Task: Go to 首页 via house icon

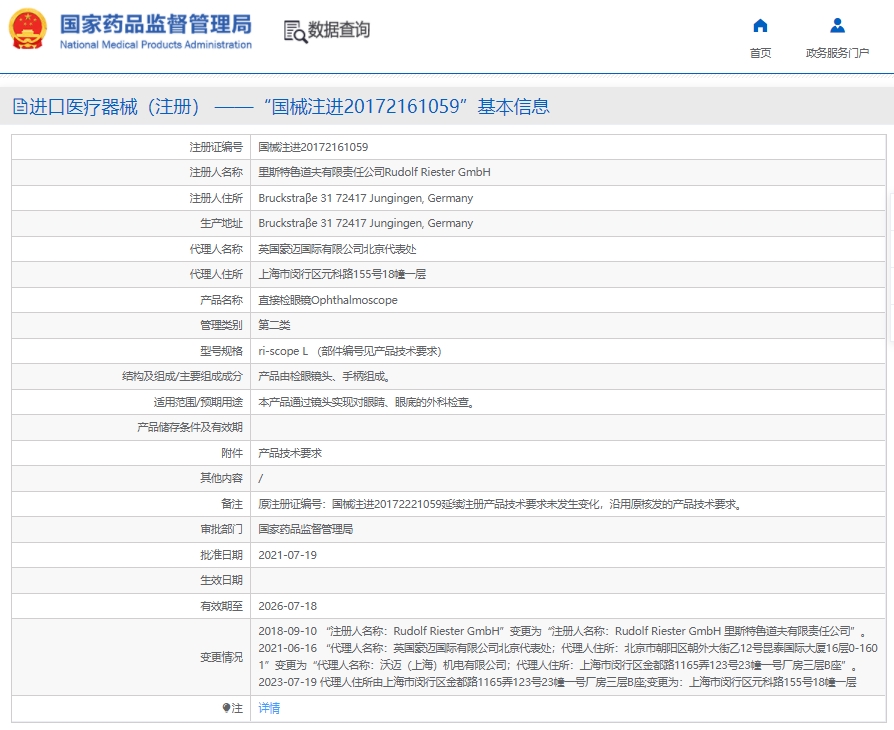Action: pos(760,26)
